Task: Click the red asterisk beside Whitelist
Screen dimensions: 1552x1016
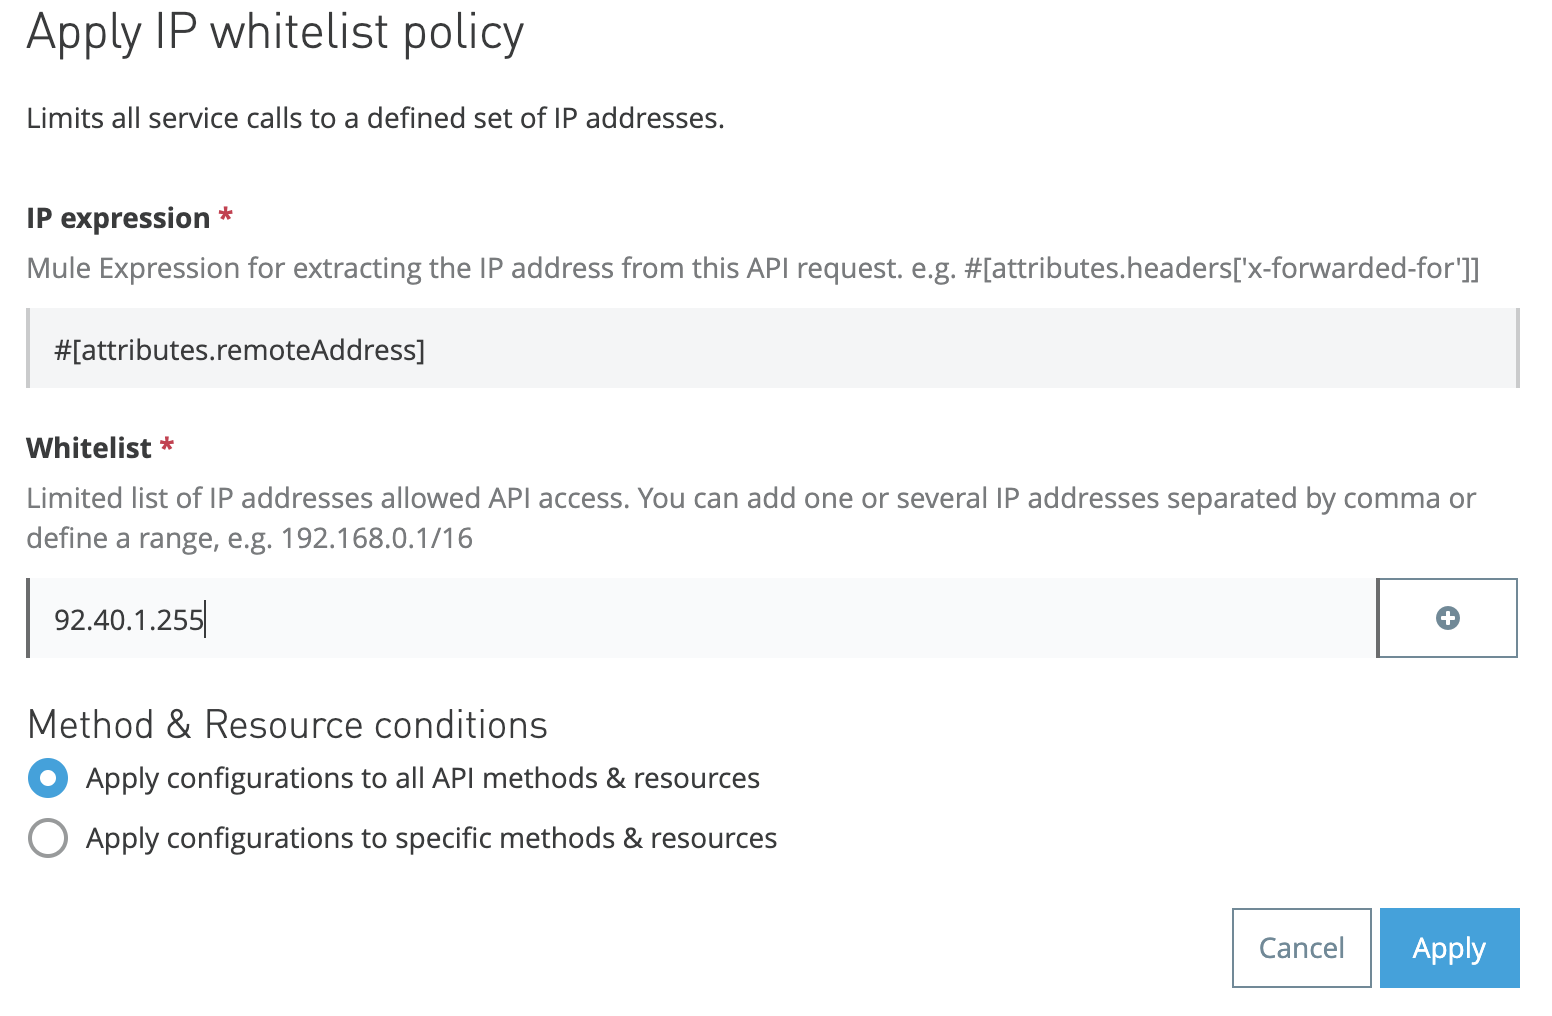Action: 167,446
